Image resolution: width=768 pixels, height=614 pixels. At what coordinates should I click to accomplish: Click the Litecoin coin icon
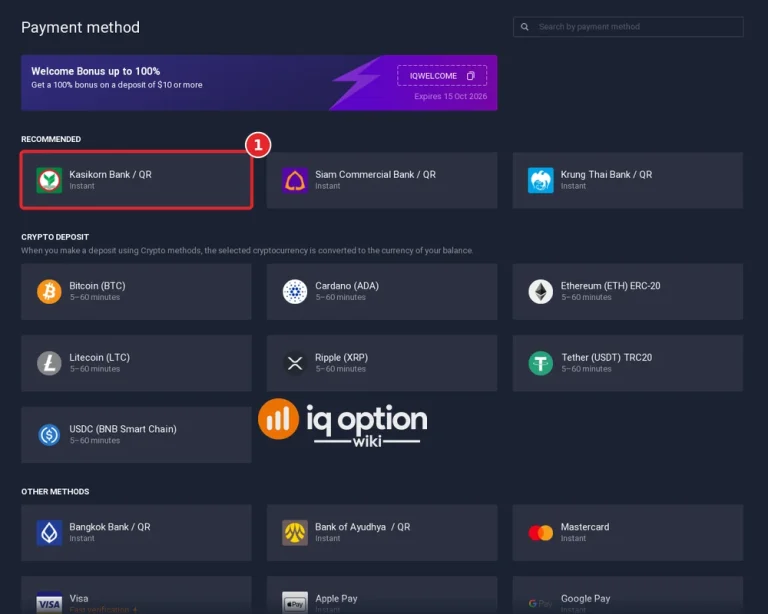[x=49, y=363]
